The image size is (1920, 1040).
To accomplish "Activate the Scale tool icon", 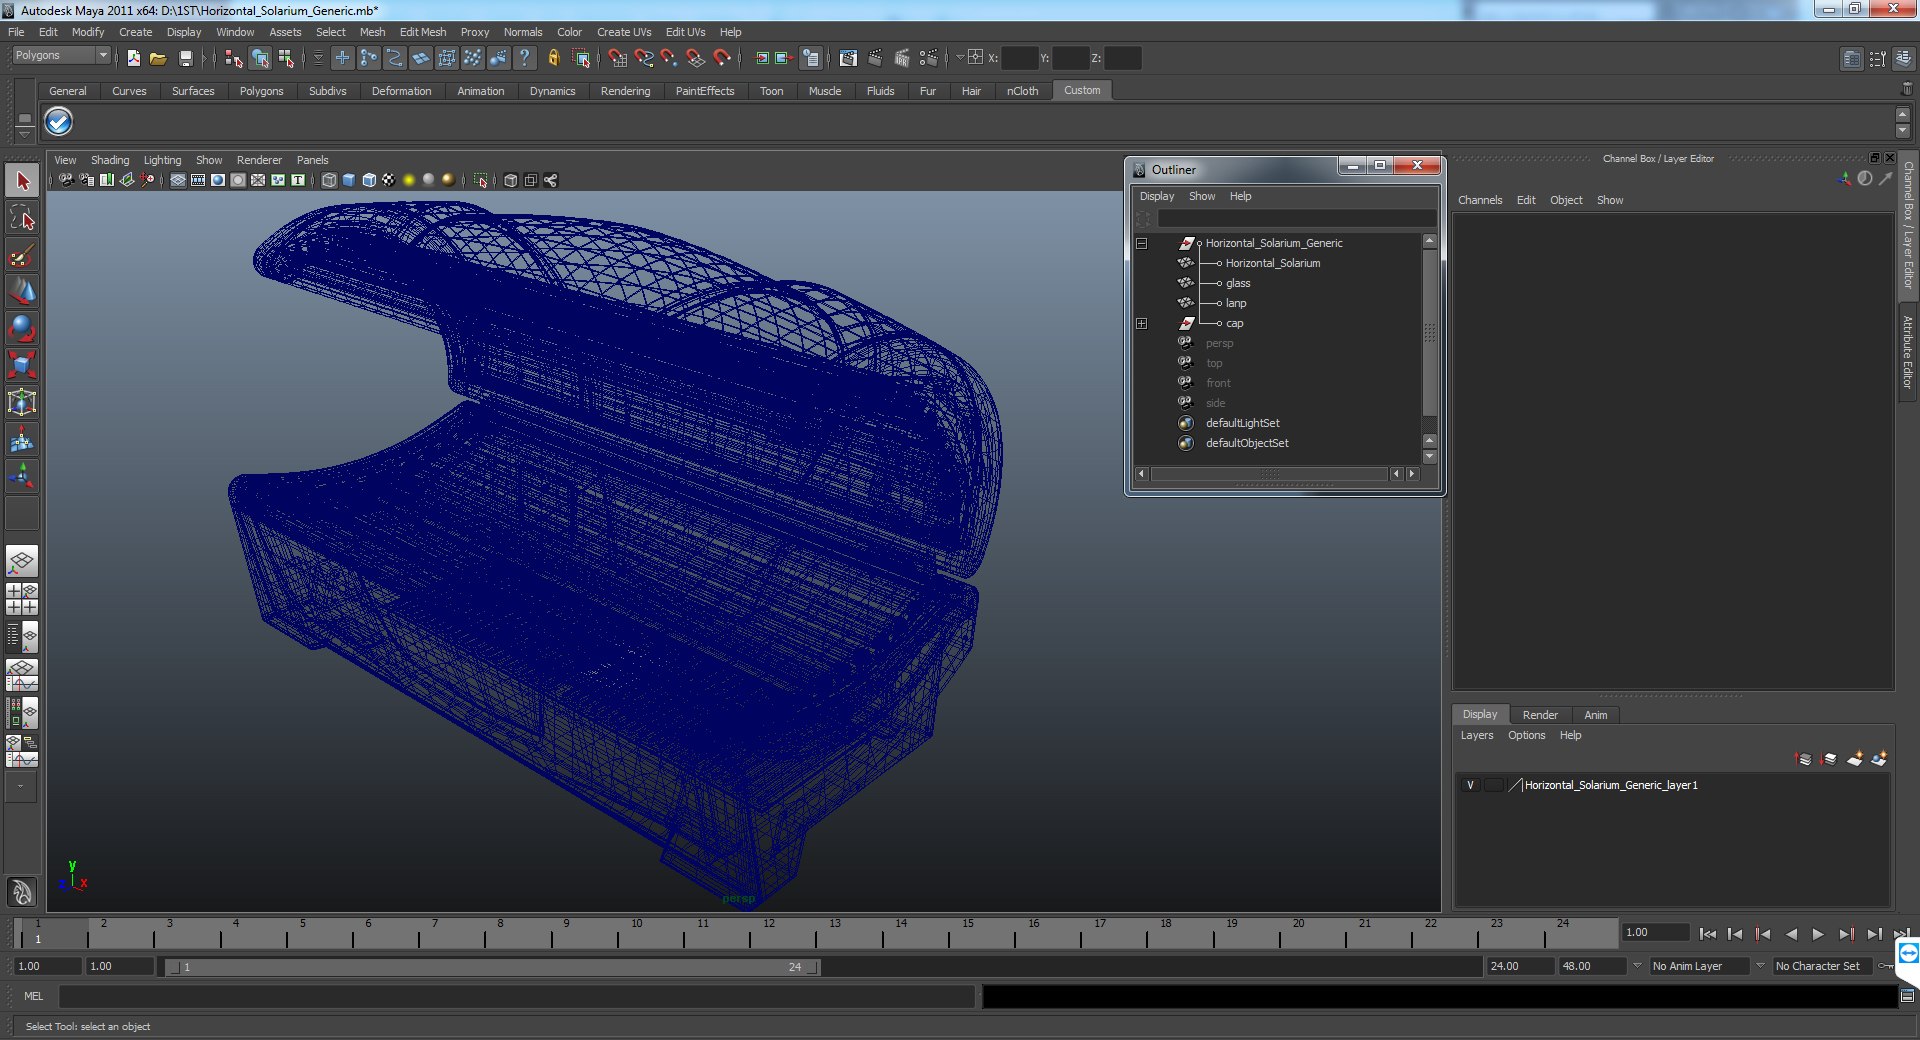I will tap(22, 365).
